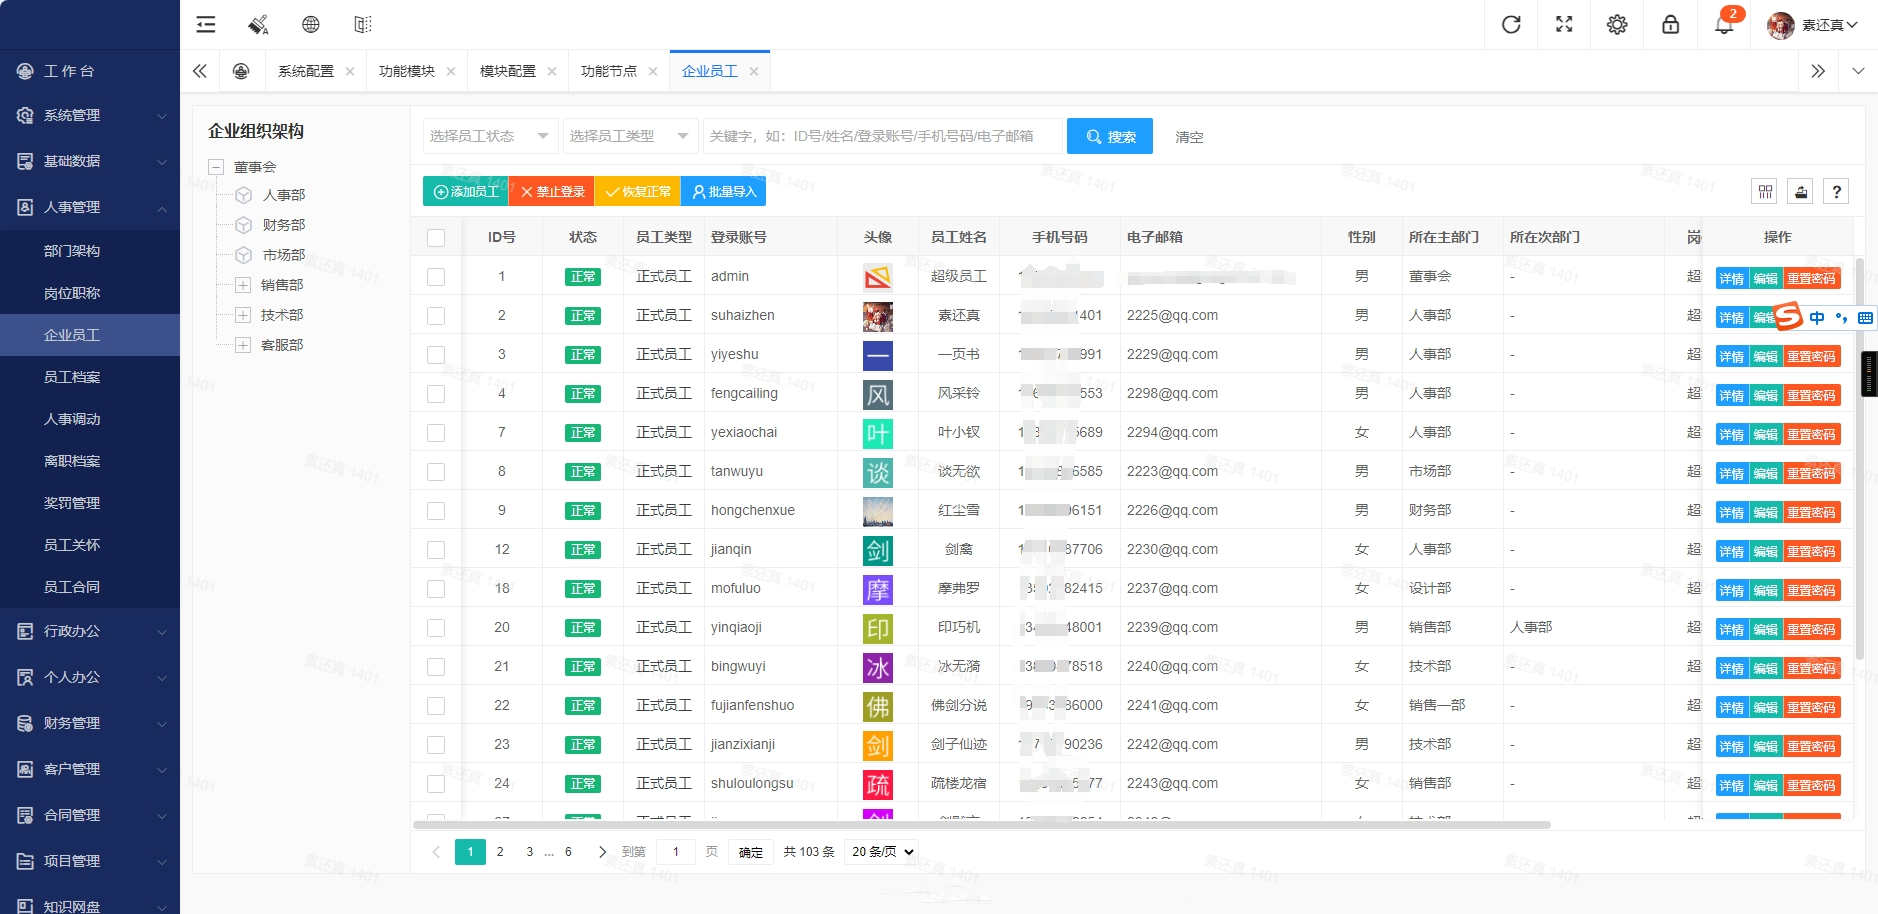Image resolution: width=1878 pixels, height=914 pixels.
Task: Open column display settings icon above the table
Action: [x=1766, y=191]
